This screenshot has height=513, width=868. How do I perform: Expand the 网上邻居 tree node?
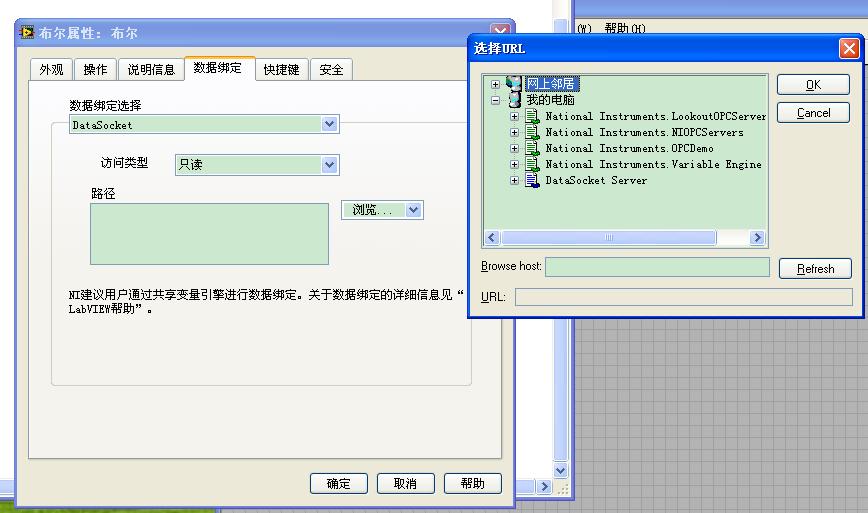495,84
